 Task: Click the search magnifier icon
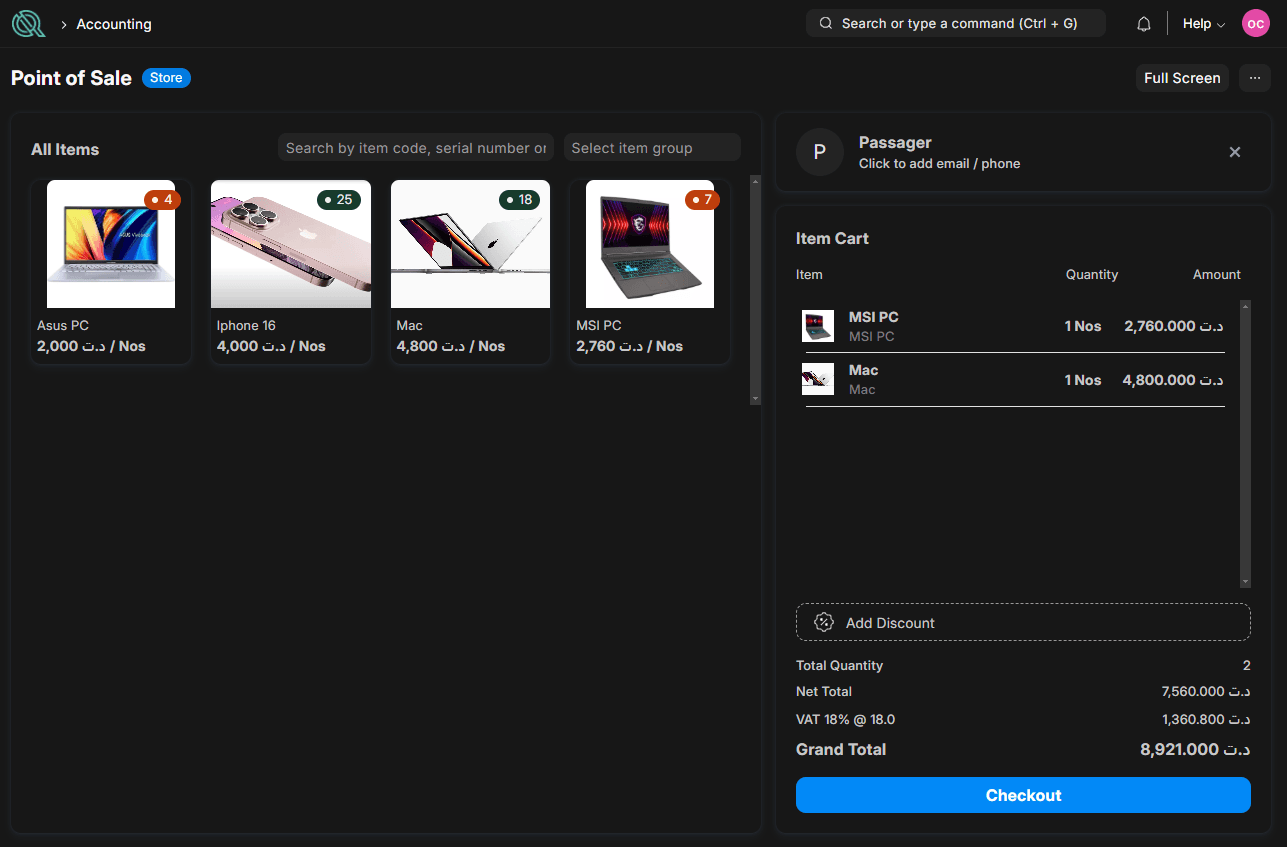[x=826, y=23]
